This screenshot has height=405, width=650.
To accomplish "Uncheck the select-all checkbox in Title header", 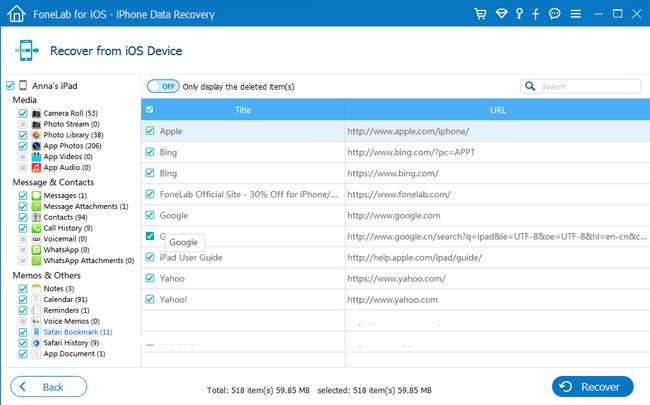I will click(x=150, y=109).
